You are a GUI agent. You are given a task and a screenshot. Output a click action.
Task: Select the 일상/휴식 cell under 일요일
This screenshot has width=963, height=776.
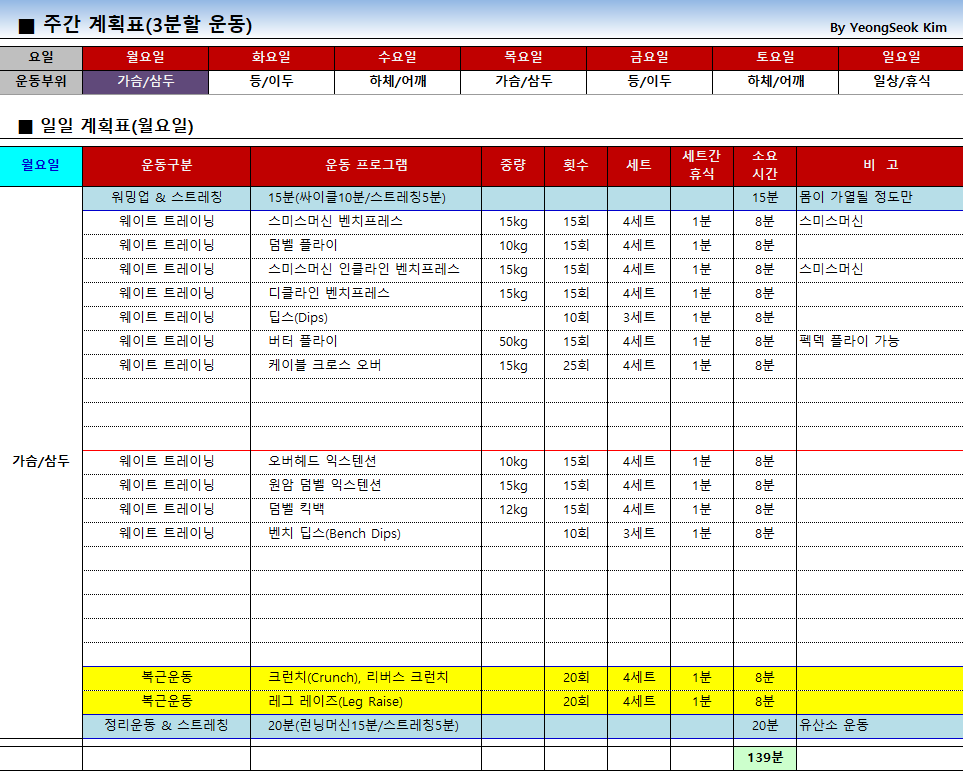(x=901, y=82)
